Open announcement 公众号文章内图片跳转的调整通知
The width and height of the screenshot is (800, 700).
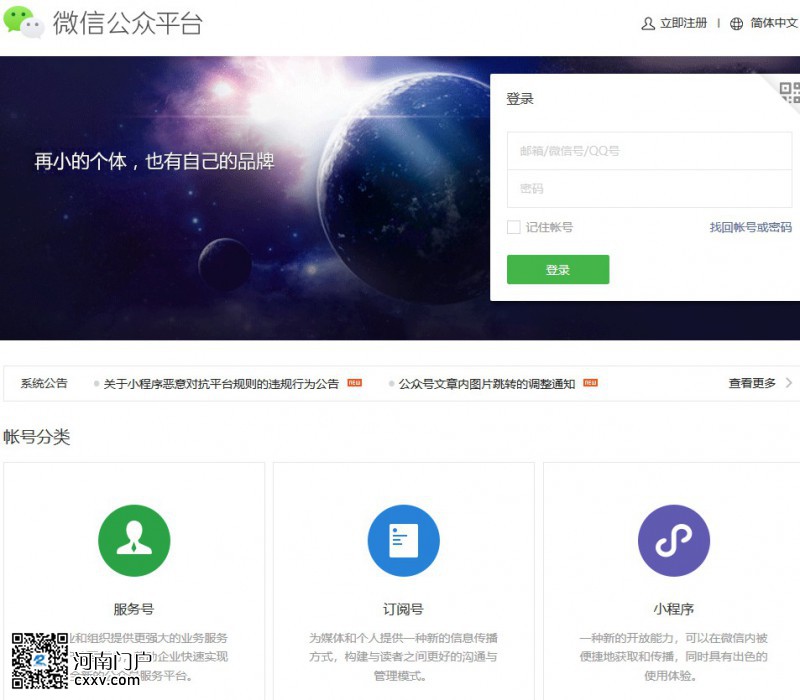click(487, 384)
